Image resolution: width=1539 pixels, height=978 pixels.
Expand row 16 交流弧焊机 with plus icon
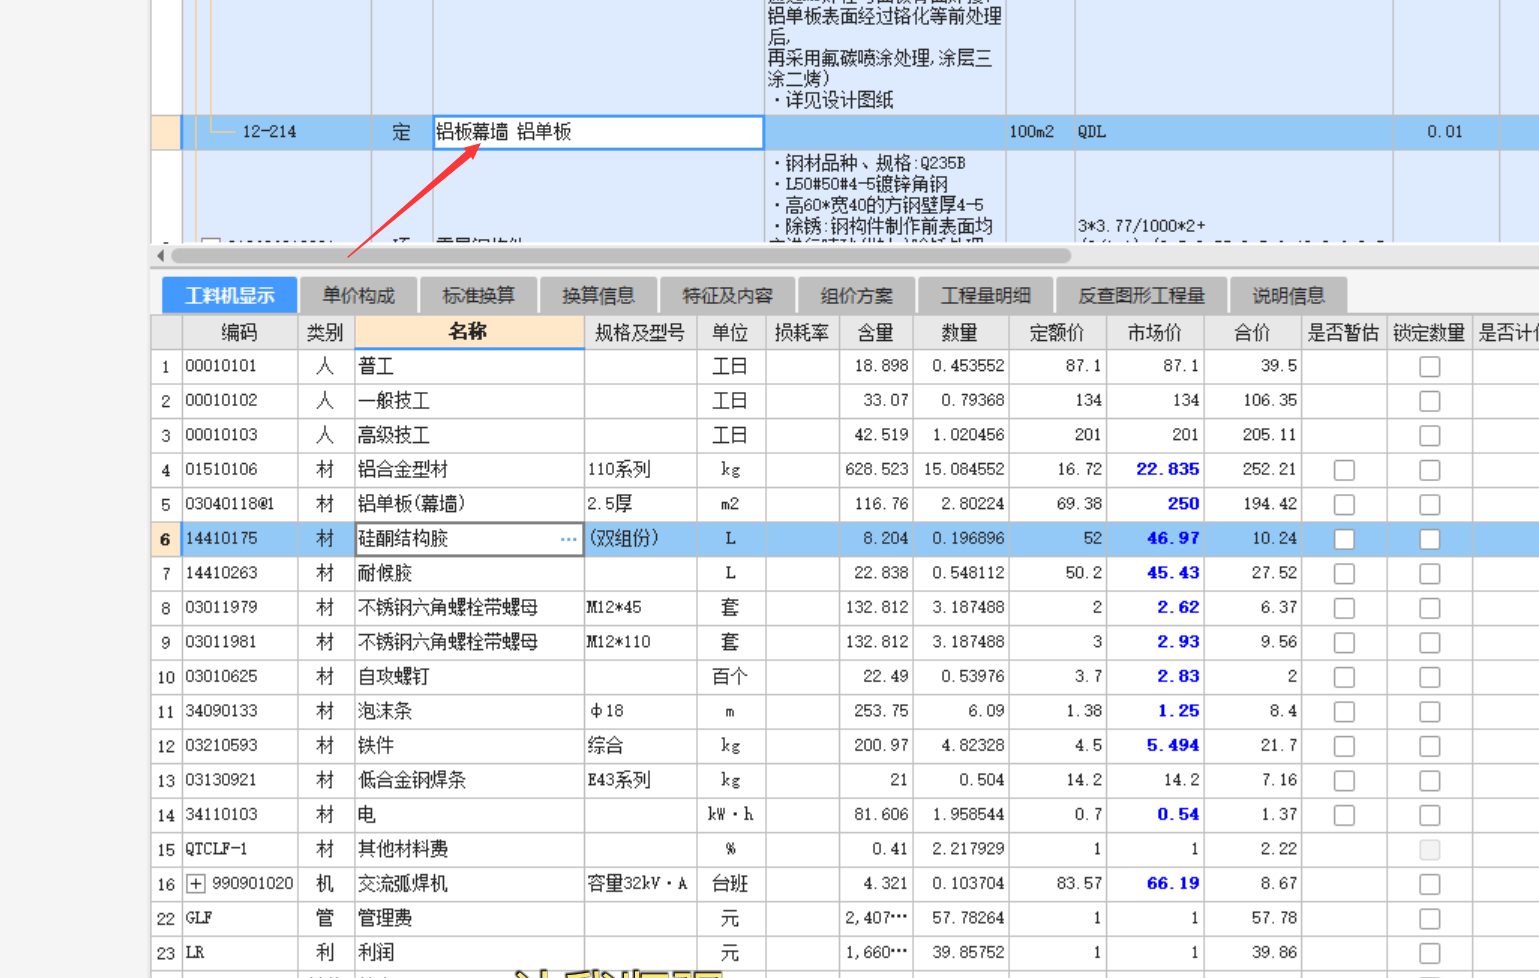pos(196,883)
